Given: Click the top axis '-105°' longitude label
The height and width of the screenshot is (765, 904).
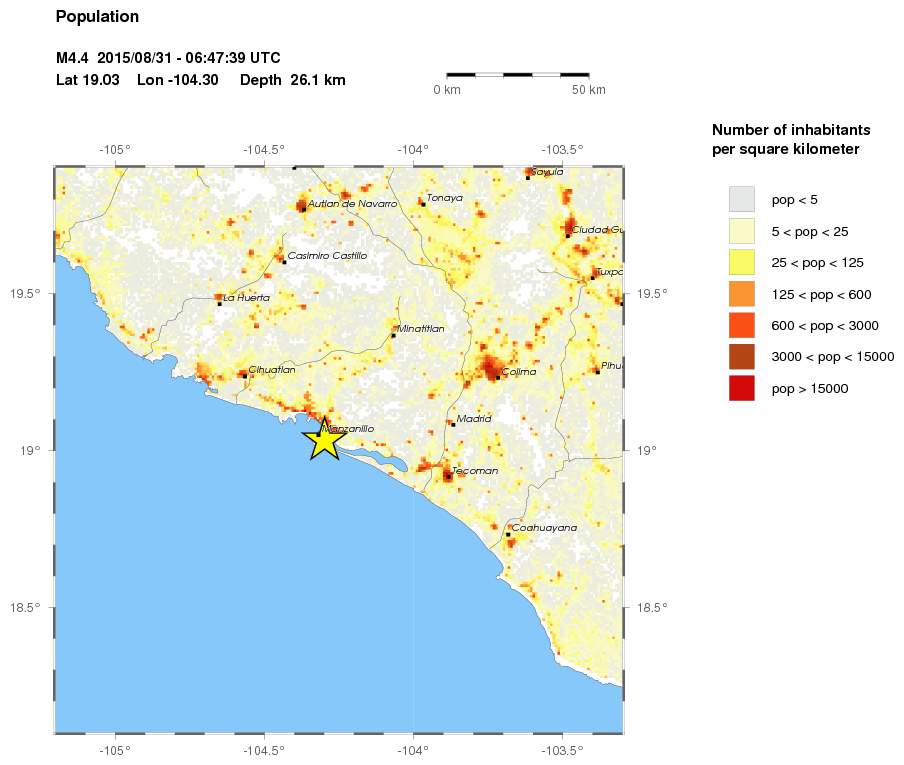Looking at the screenshot, I should [115, 150].
